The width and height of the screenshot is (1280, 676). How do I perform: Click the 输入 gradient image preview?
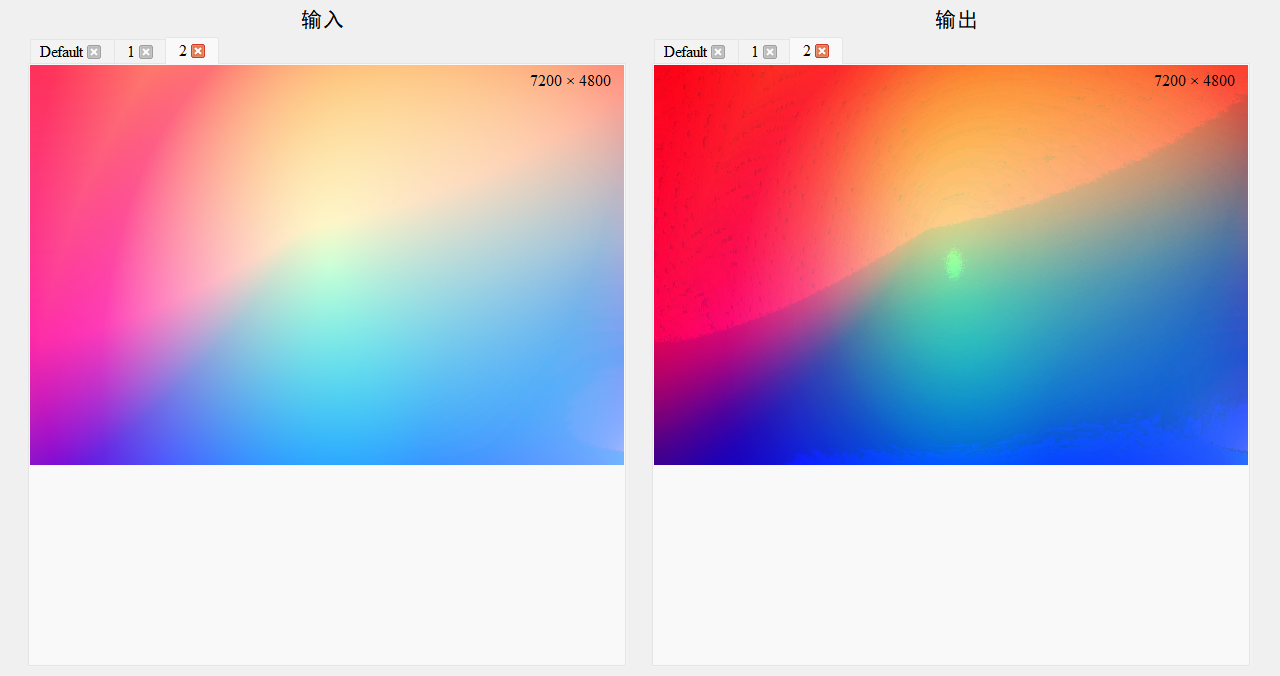(327, 265)
